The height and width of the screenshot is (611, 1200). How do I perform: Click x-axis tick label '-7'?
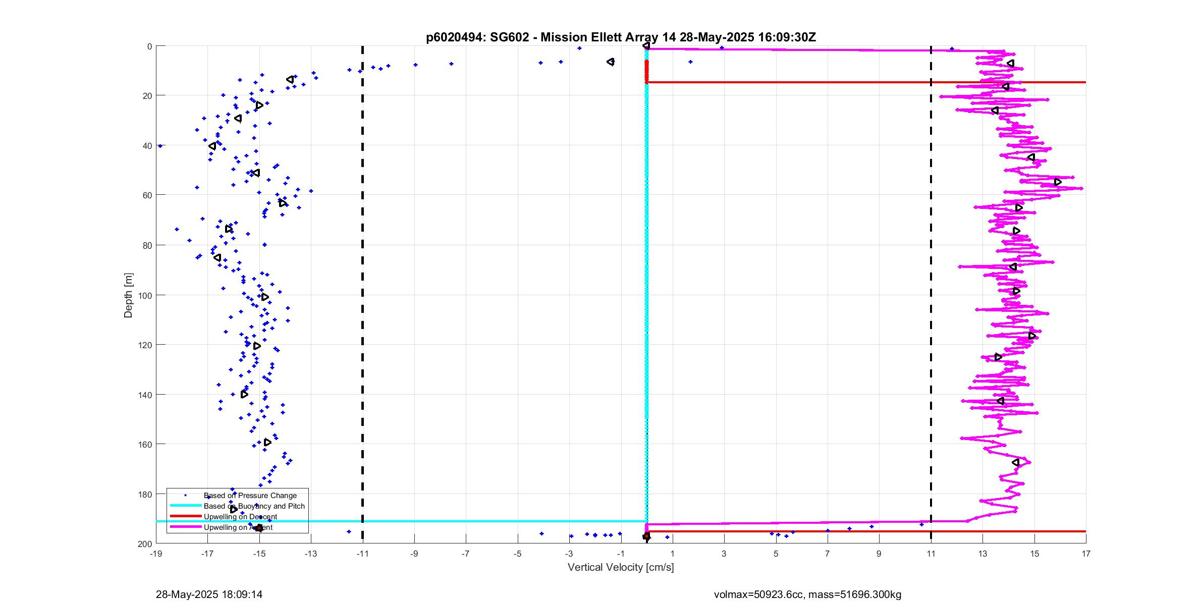tap(466, 553)
